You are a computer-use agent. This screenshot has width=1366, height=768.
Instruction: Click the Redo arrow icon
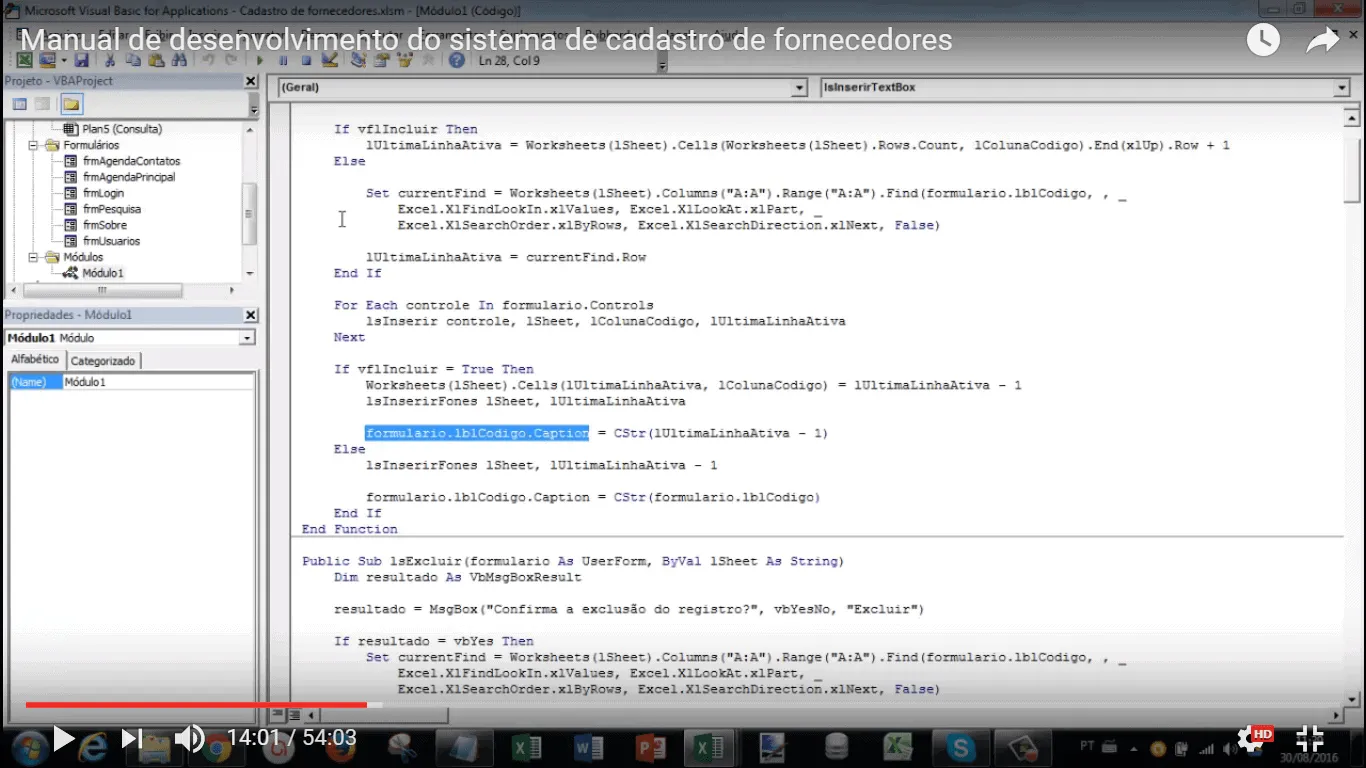pyautogui.click(x=231, y=61)
